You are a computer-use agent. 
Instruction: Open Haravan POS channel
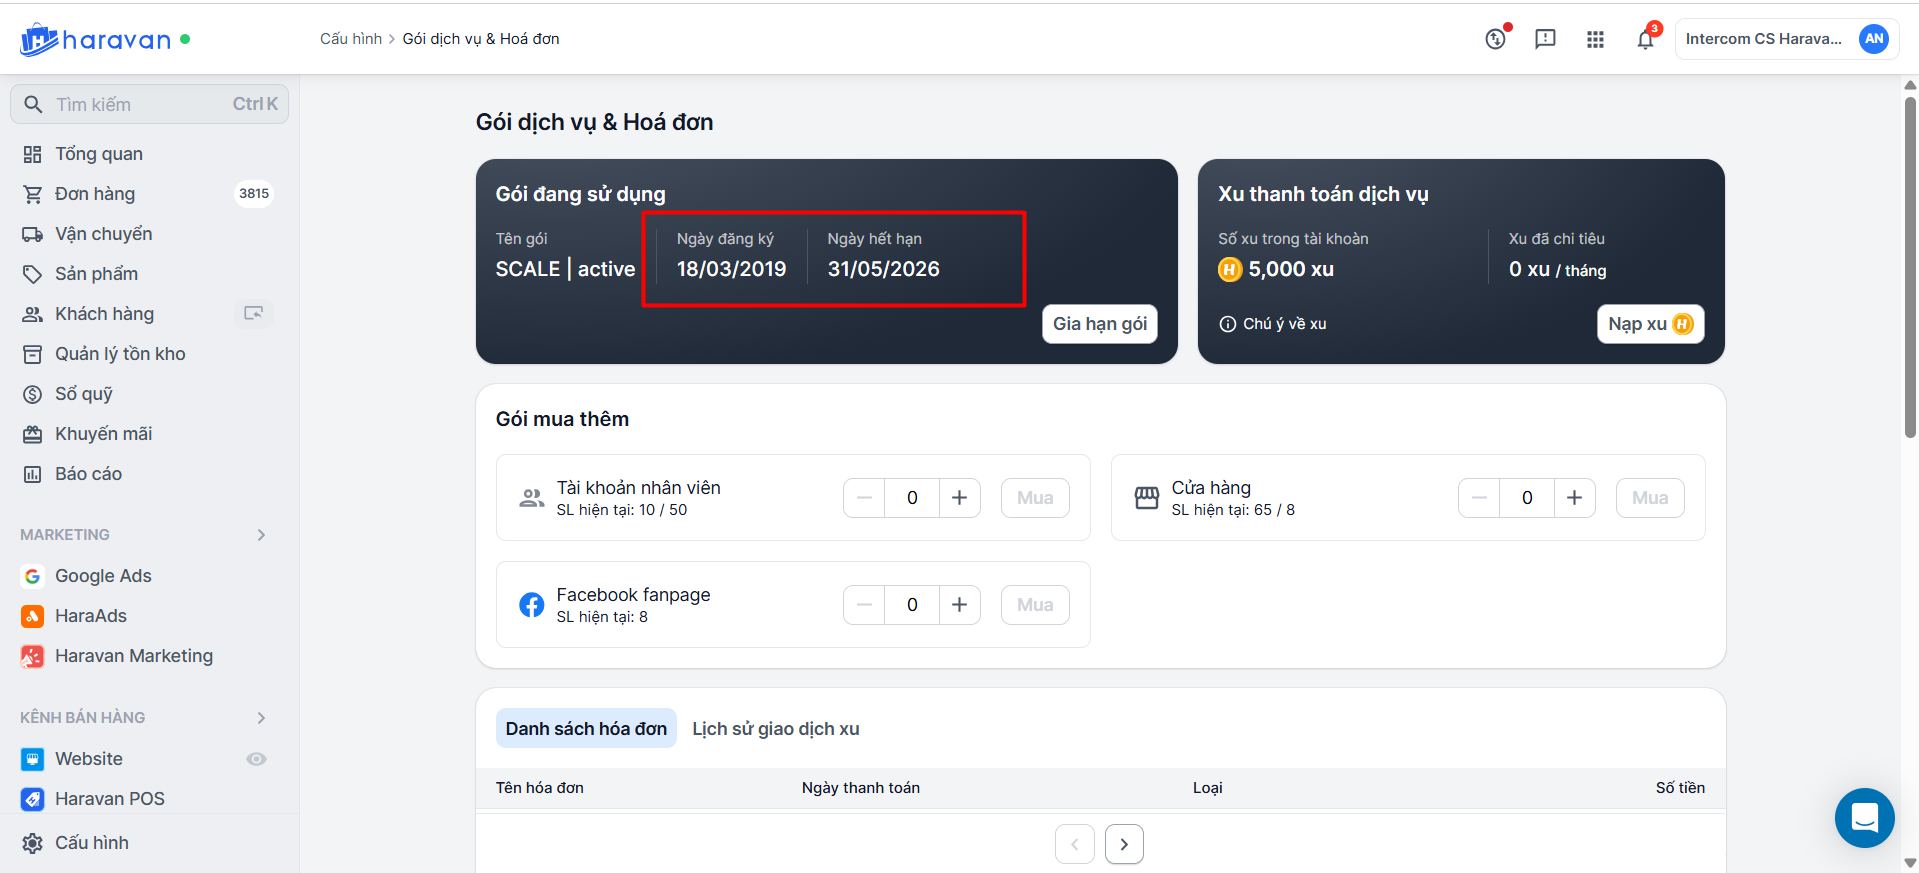click(x=110, y=799)
